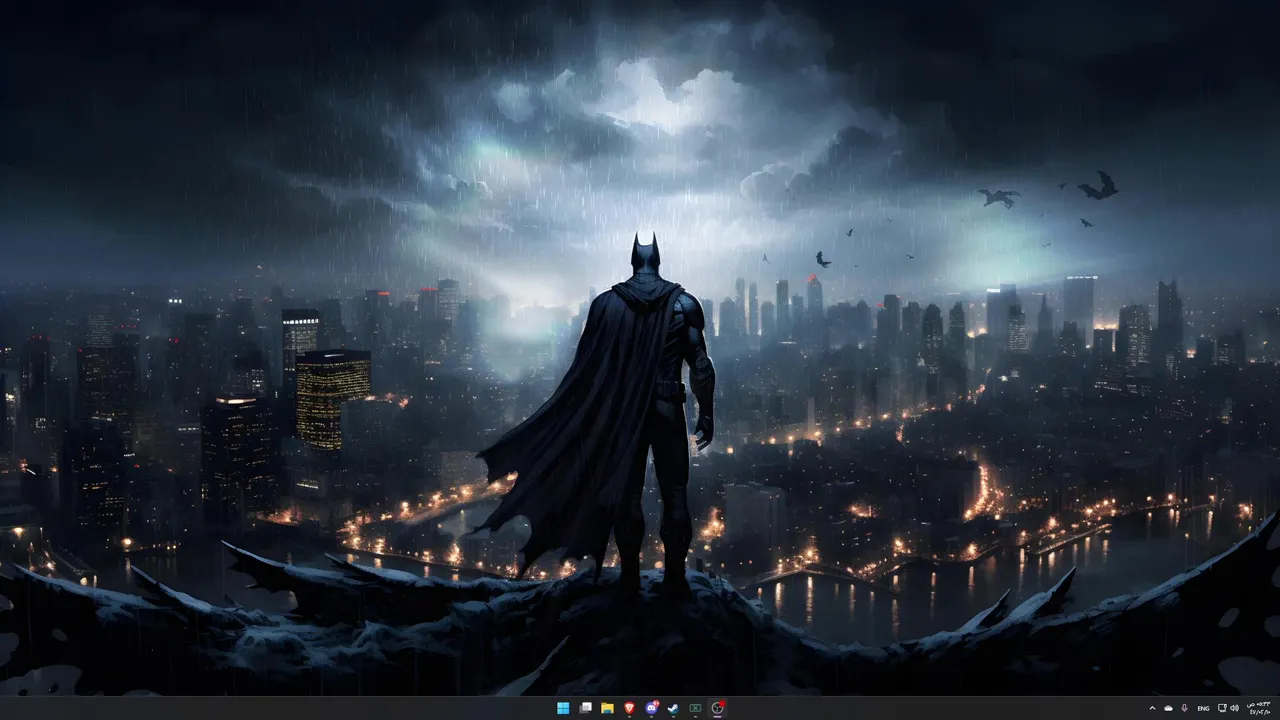Open the Windows Start menu
Viewport: 1280px width, 720px height.
563,708
